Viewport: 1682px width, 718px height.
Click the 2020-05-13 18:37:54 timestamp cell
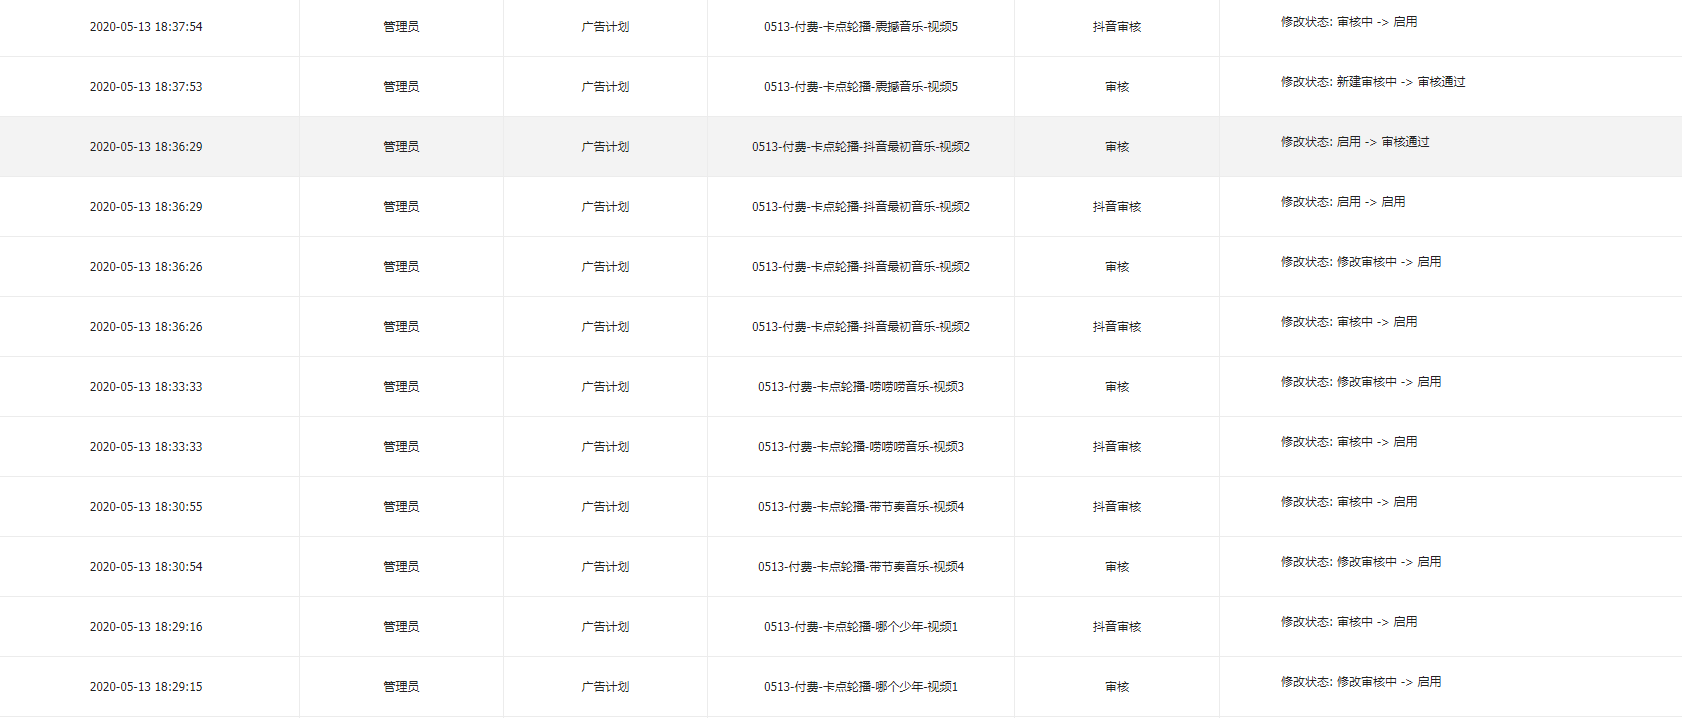coord(146,27)
